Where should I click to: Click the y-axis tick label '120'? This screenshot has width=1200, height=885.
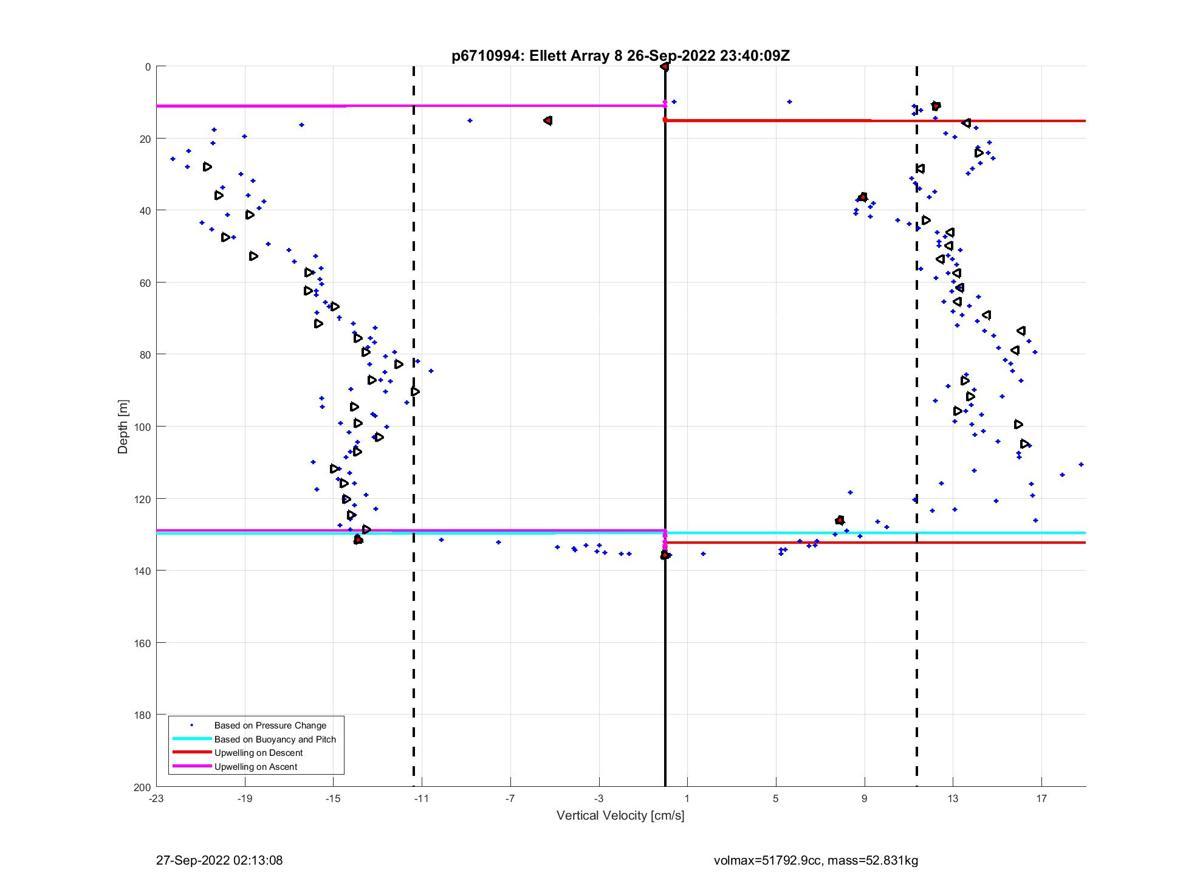142,499
